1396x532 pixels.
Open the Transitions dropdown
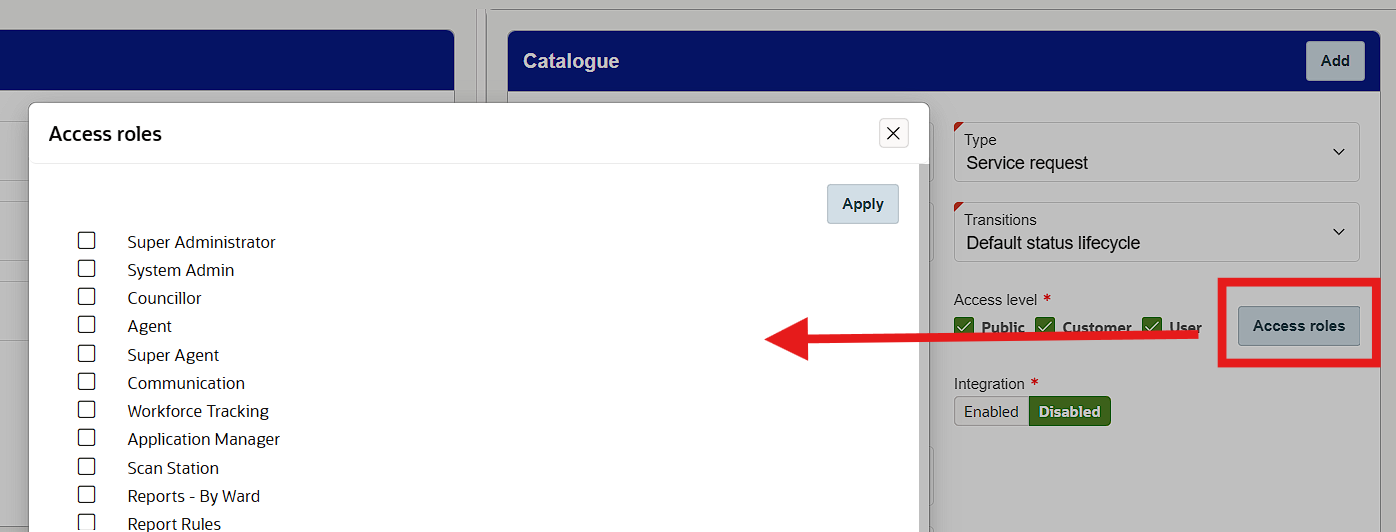pyautogui.click(x=1157, y=232)
